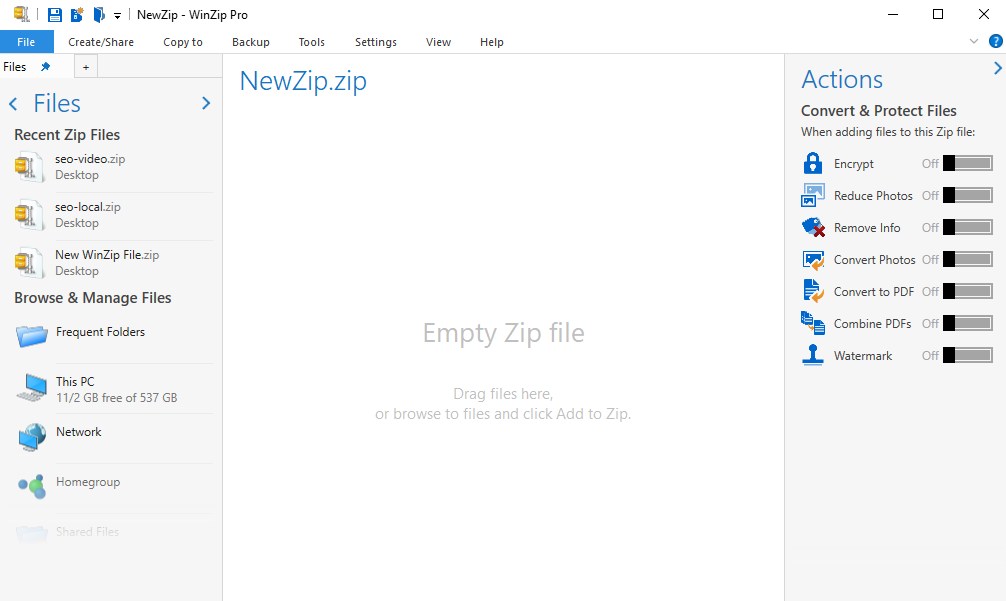Switch to the View tab
The width and height of the screenshot is (1006, 601).
coord(438,42)
